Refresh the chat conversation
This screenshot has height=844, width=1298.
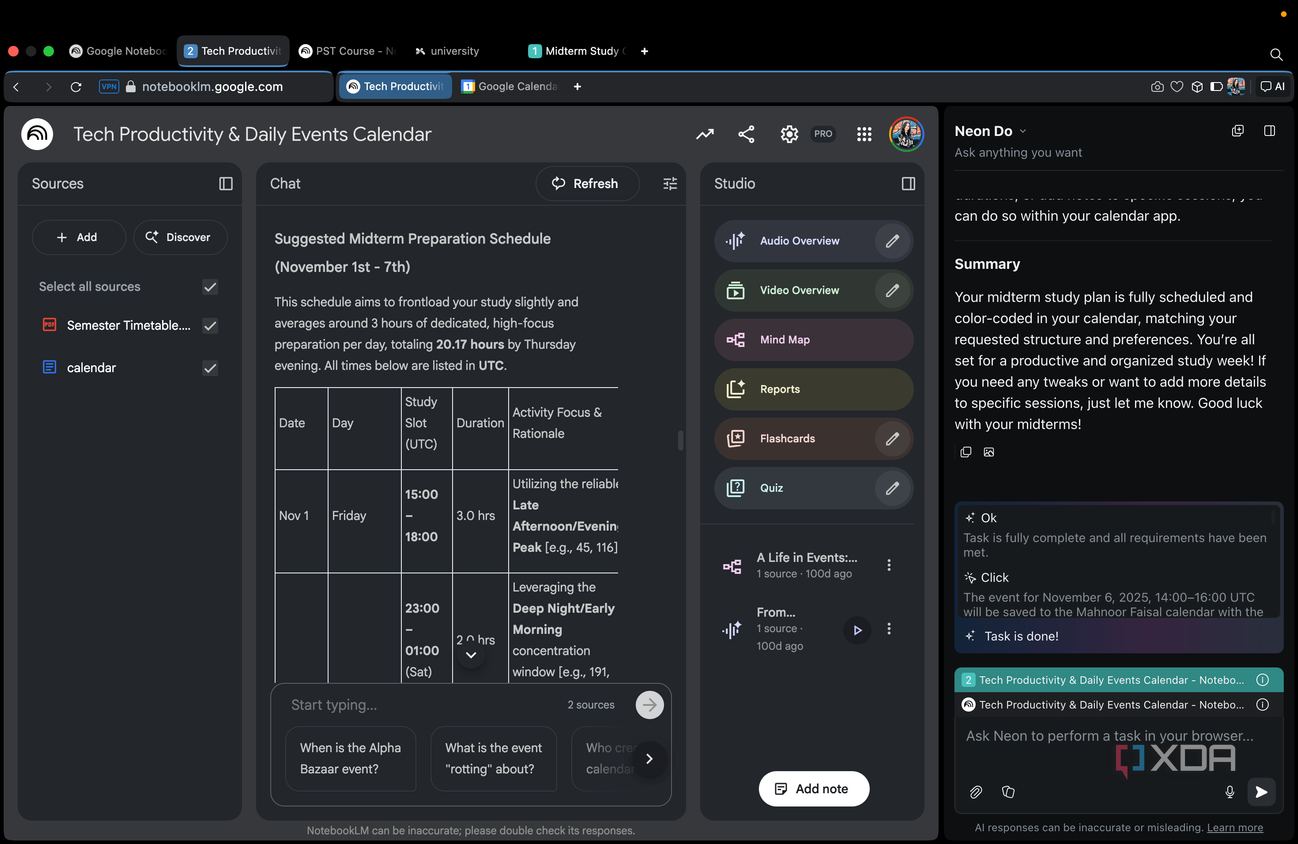pos(586,184)
